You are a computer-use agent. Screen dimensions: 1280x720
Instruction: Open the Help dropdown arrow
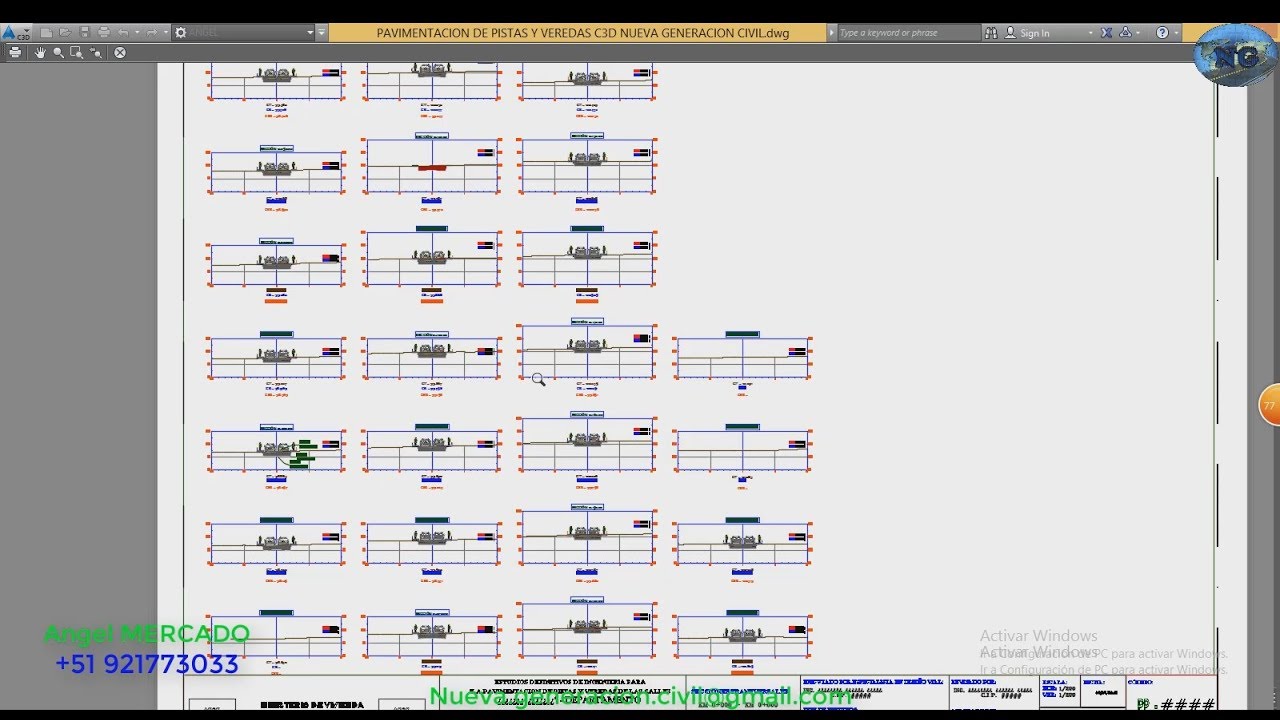pos(1176,33)
